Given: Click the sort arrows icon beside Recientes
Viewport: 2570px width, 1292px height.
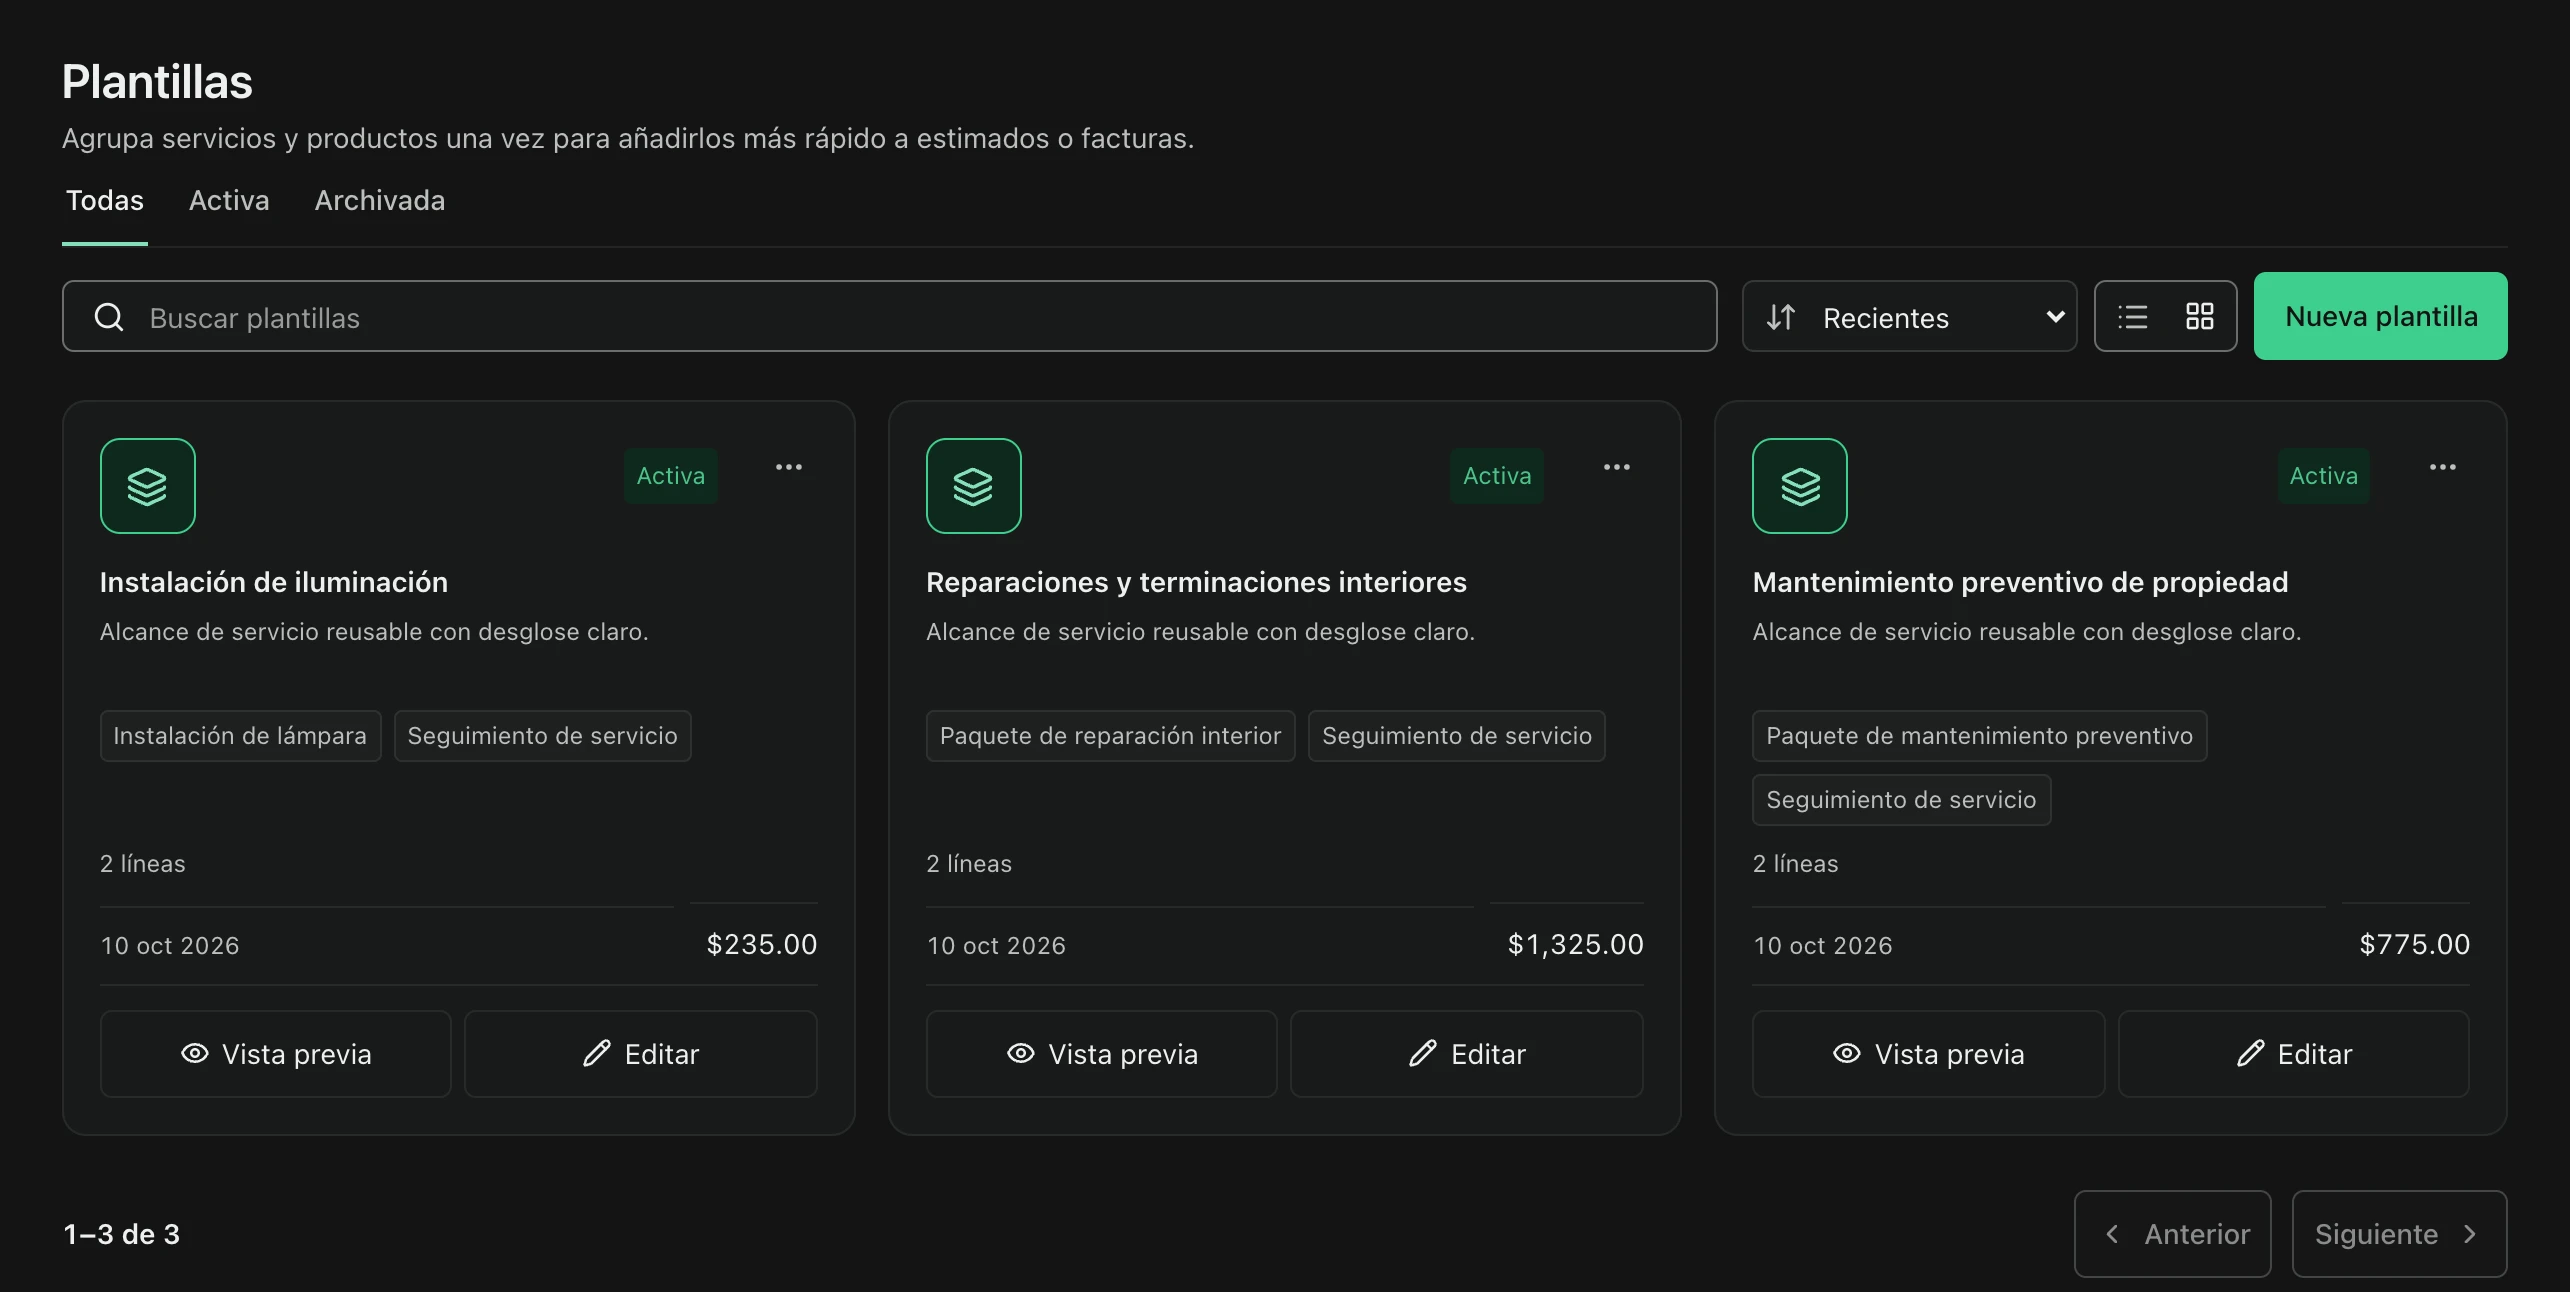Looking at the screenshot, I should (x=1781, y=317).
